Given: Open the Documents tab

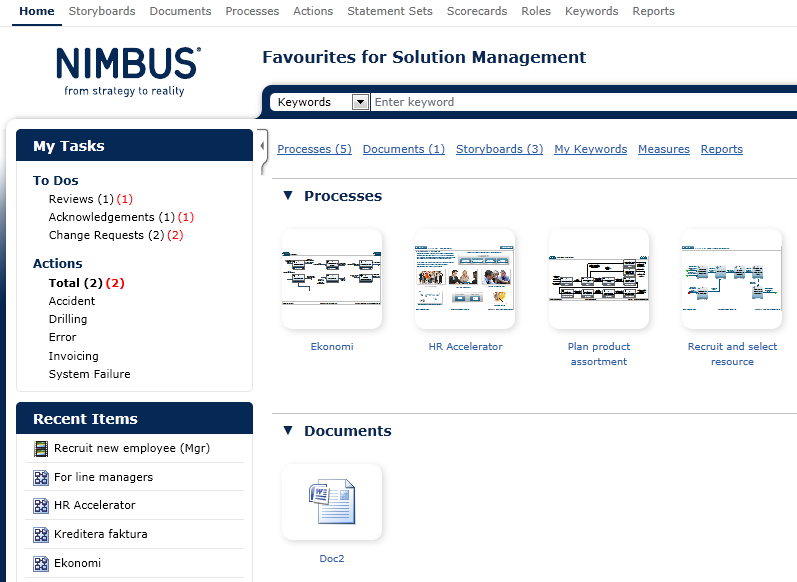Looking at the screenshot, I should 180,11.
